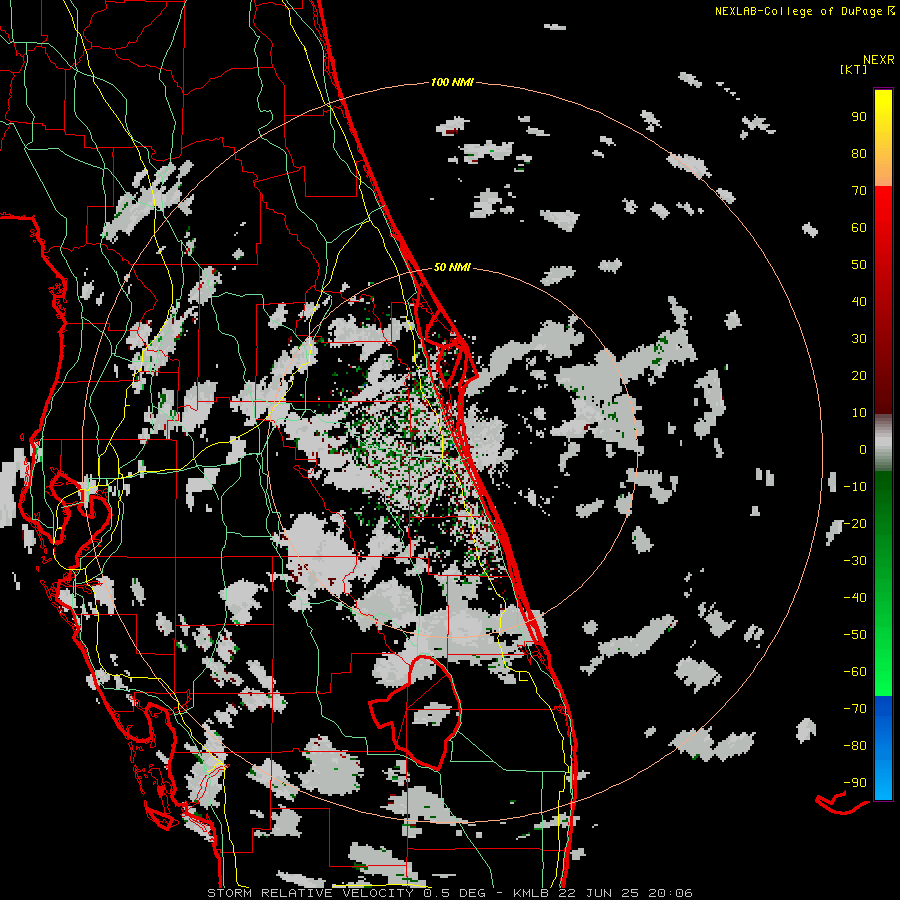Click the STORM RELATIVE VELOCITY caption text
The width and height of the screenshot is (900, 900).
pos(310,893)
